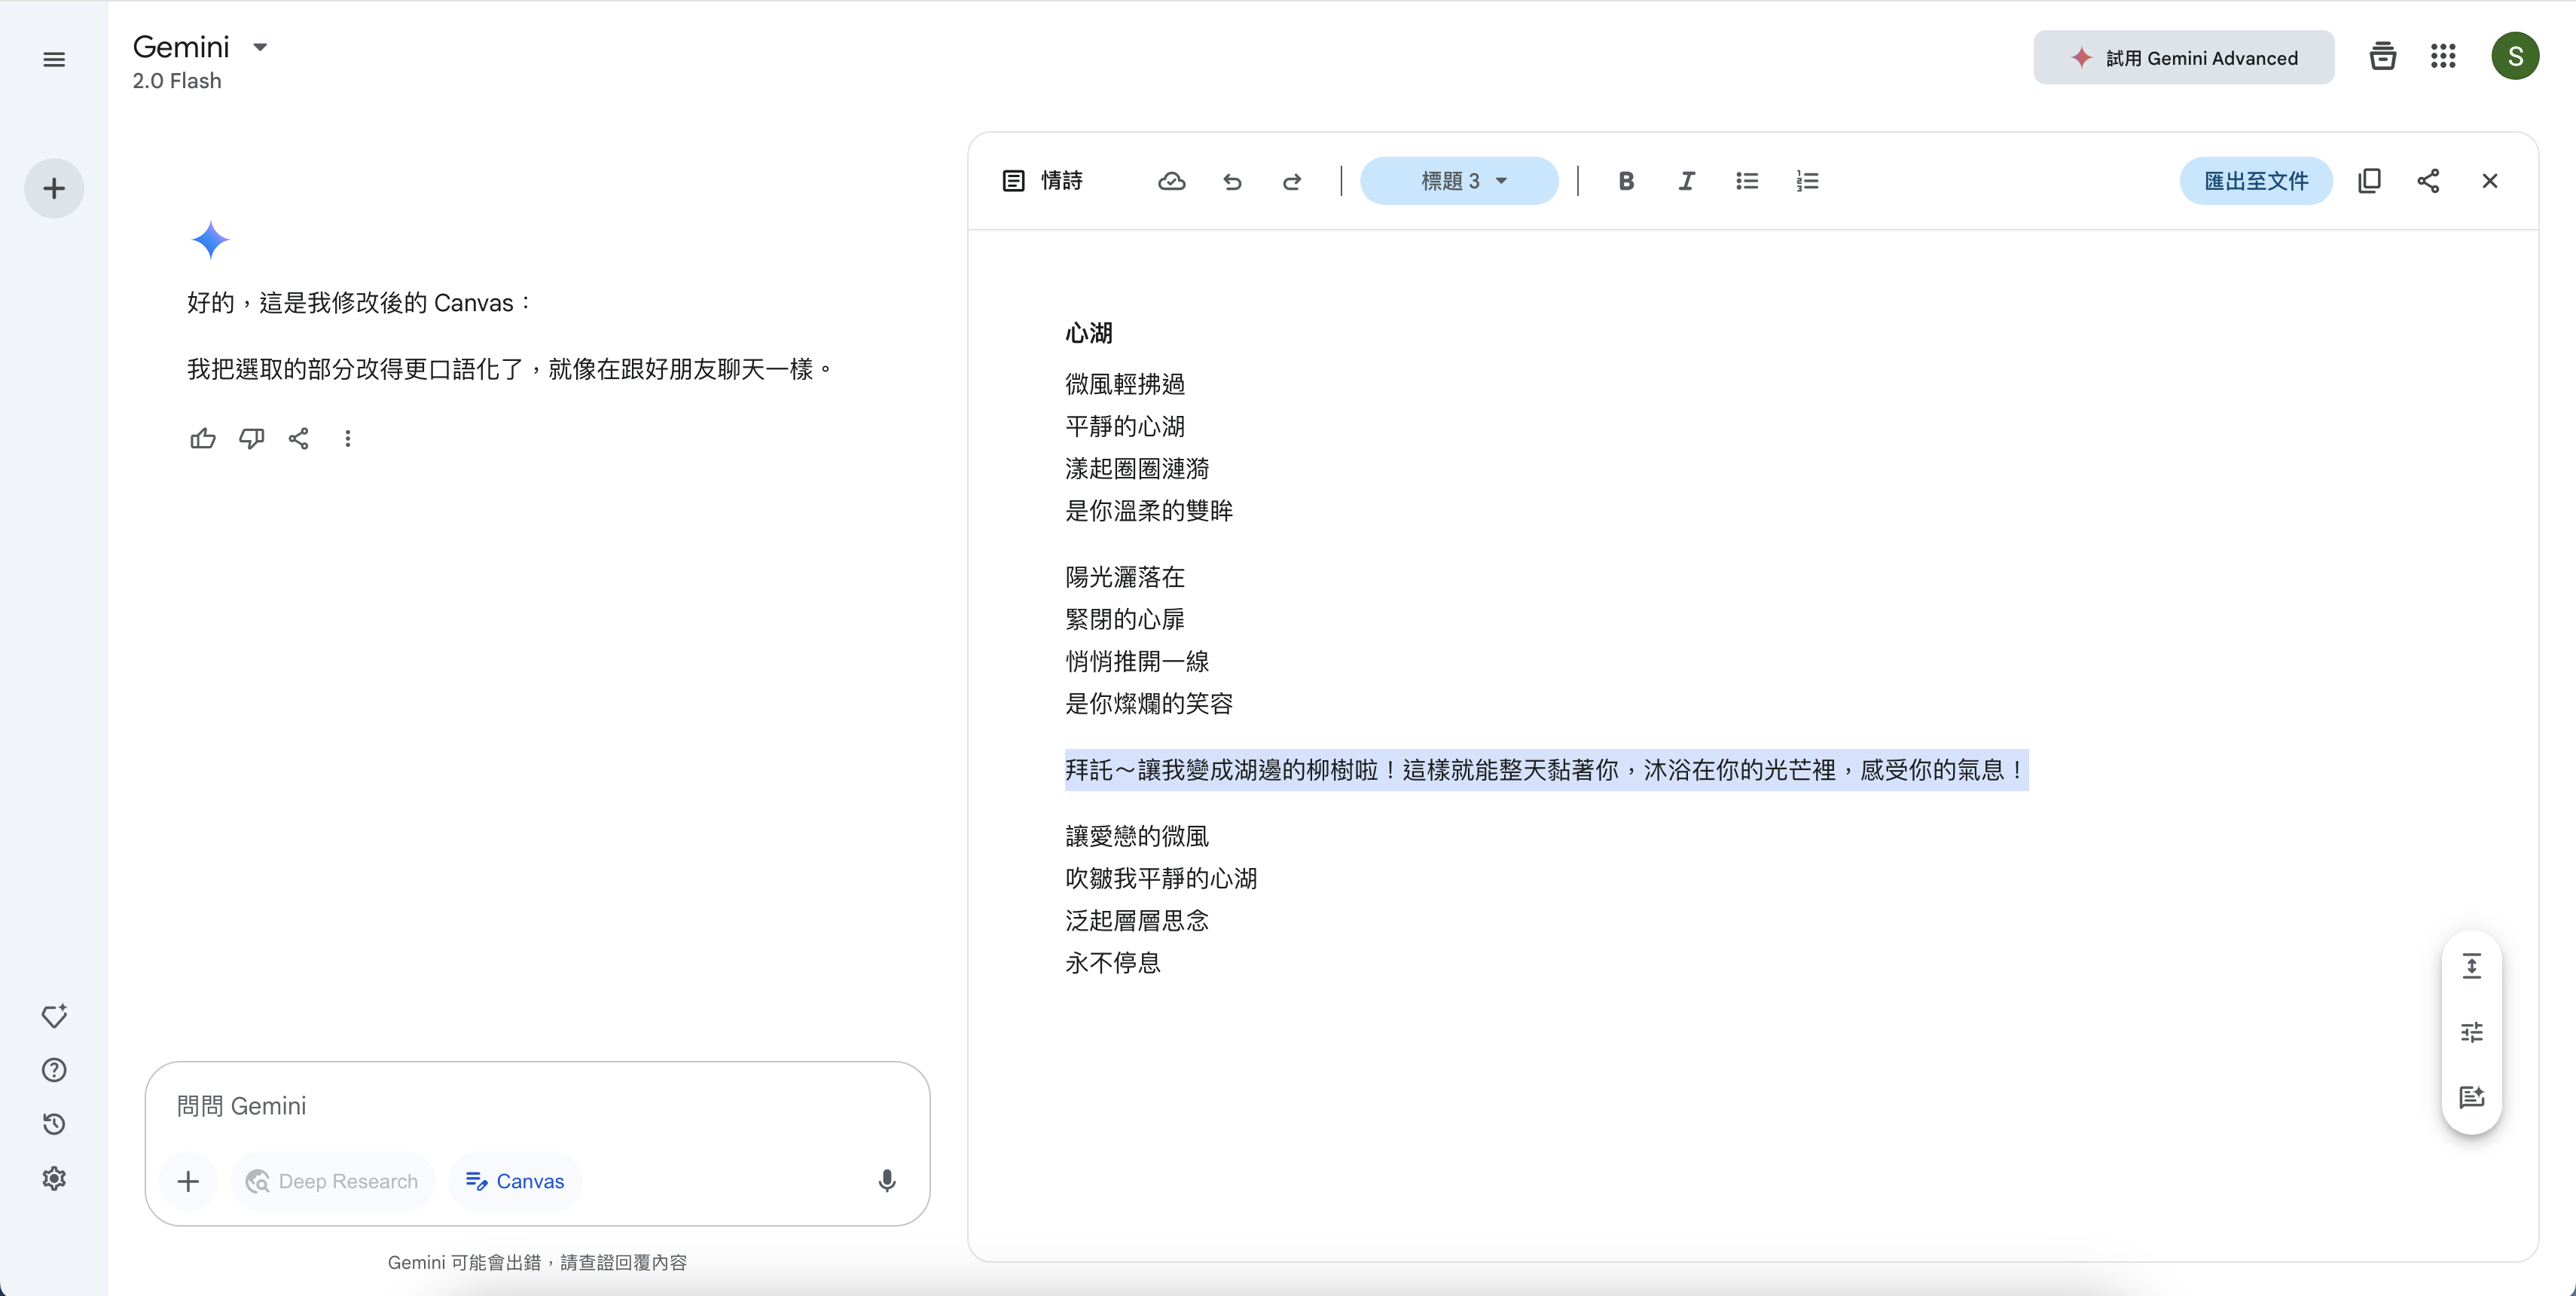This screenshot has width=2576, height=1296.
Task: Insert a numbered list
Action: click(x=1807, y=181)
